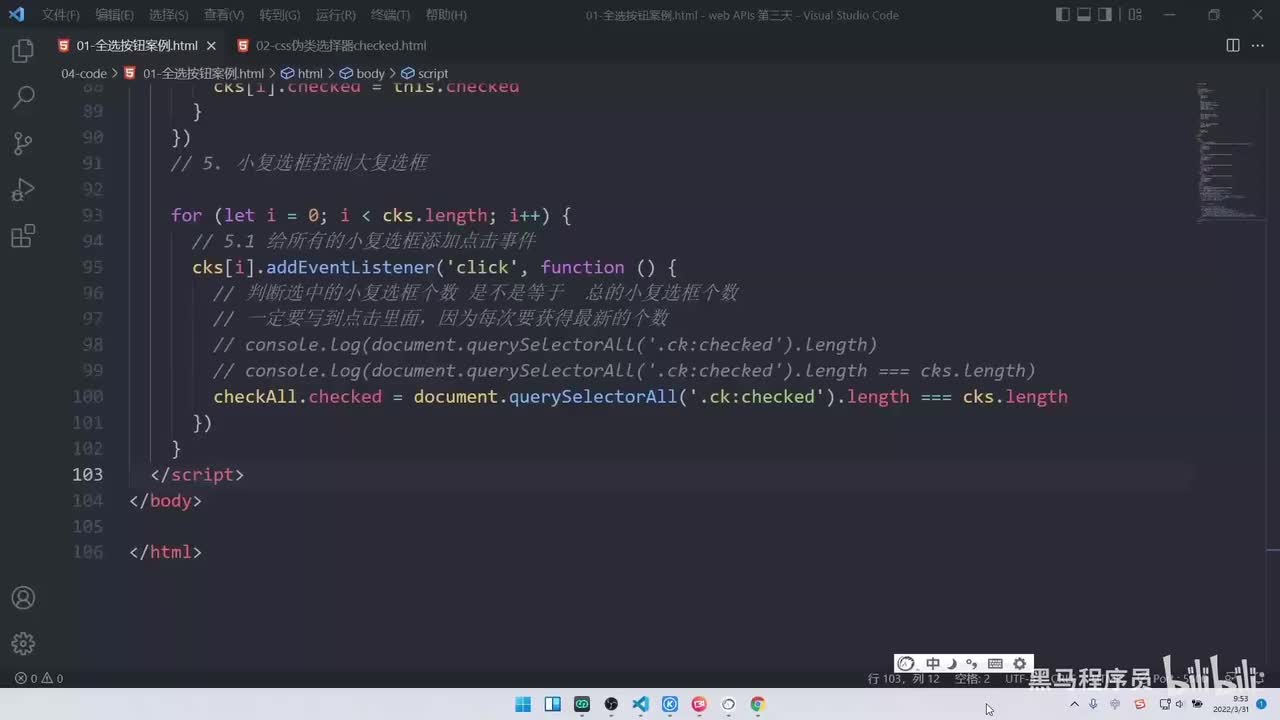Click the closing </script> tag
Screen dimensions: 1280x720
pos(197,474)
